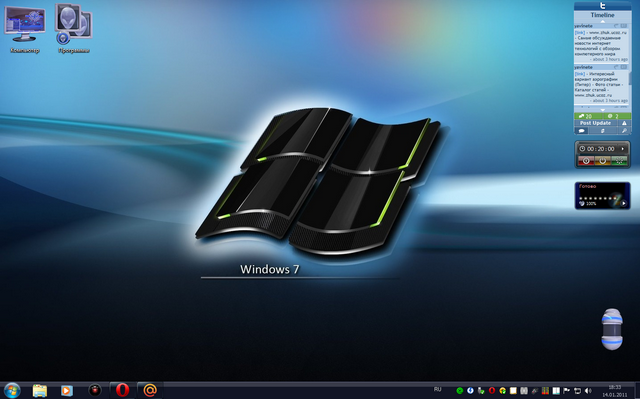The image size is (640, 399).
Task: Open the red-green meter bars tray icon
Action: click(545, 391)
